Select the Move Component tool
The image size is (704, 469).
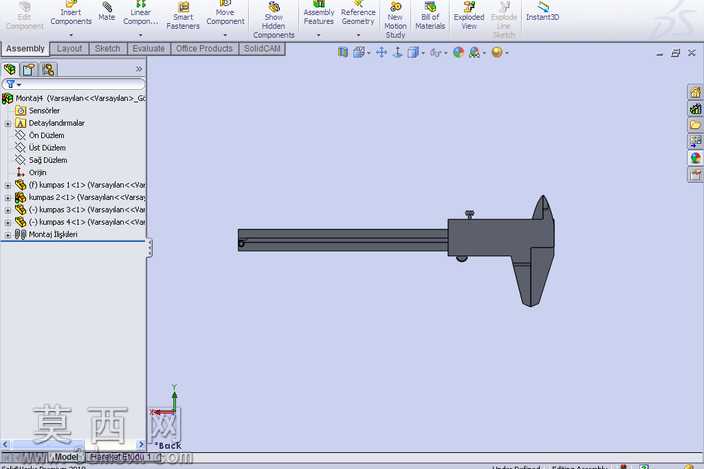225,13
